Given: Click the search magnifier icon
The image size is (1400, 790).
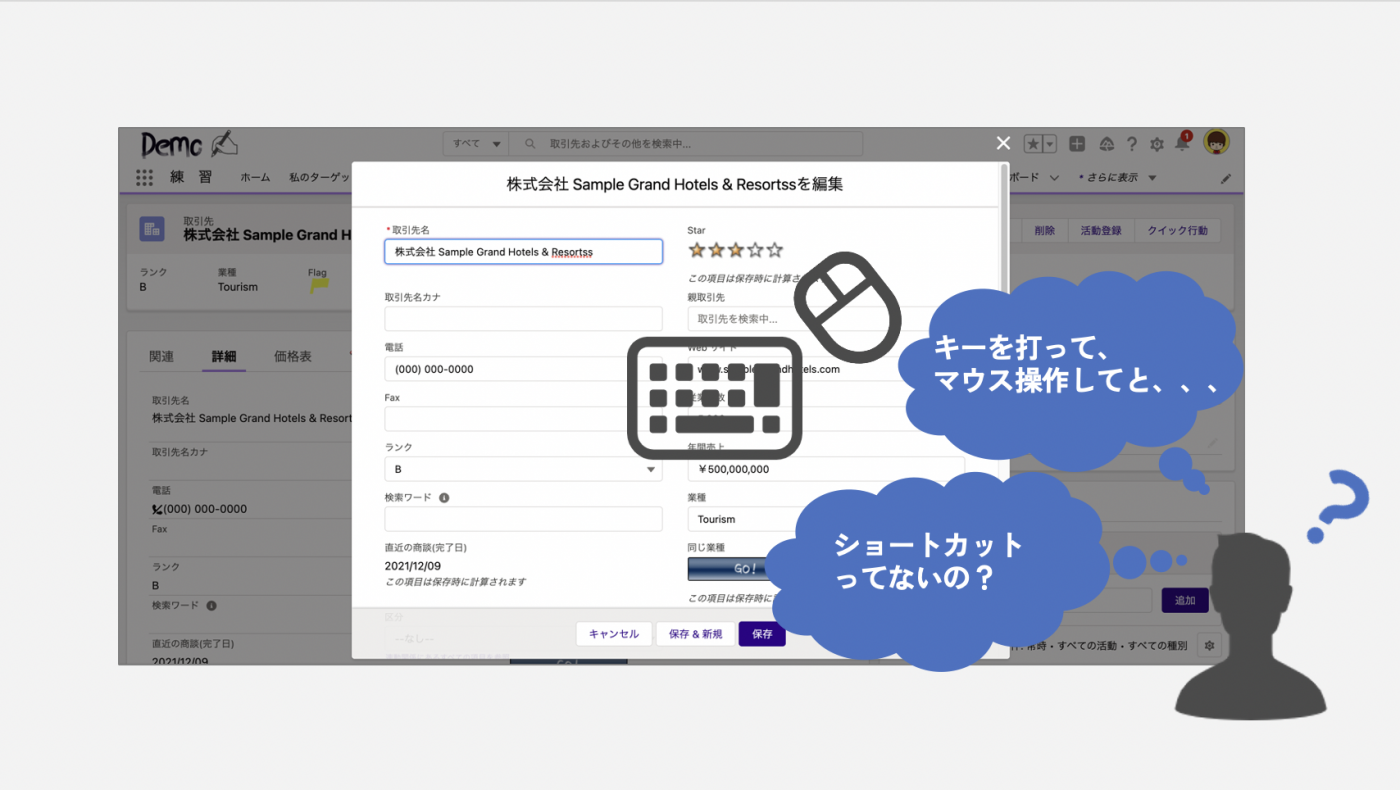Looking at the screenshot, I should point(531,144).
